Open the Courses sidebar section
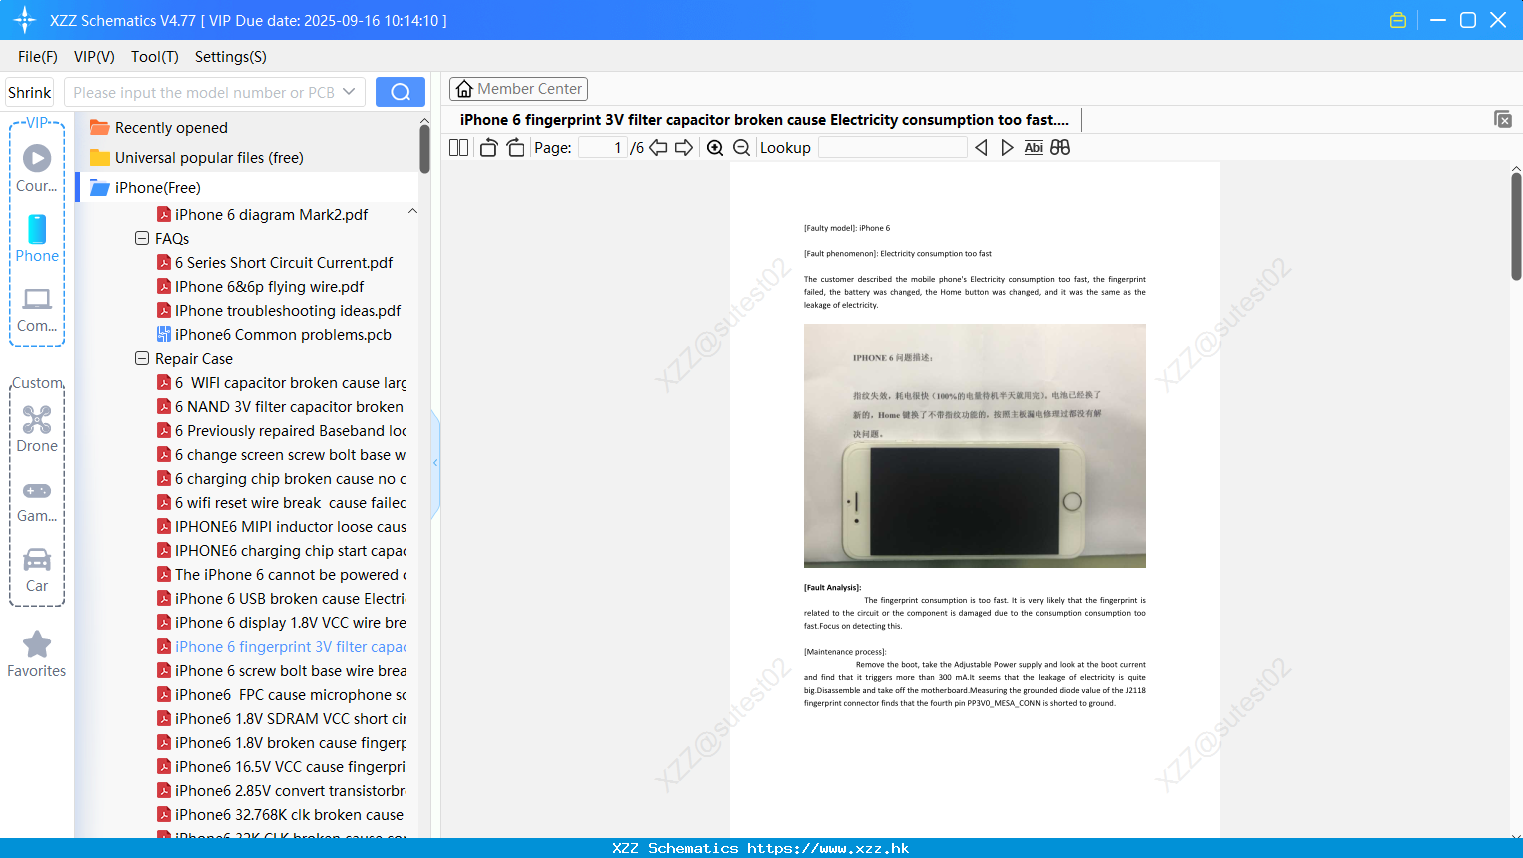 pos(37,168)
